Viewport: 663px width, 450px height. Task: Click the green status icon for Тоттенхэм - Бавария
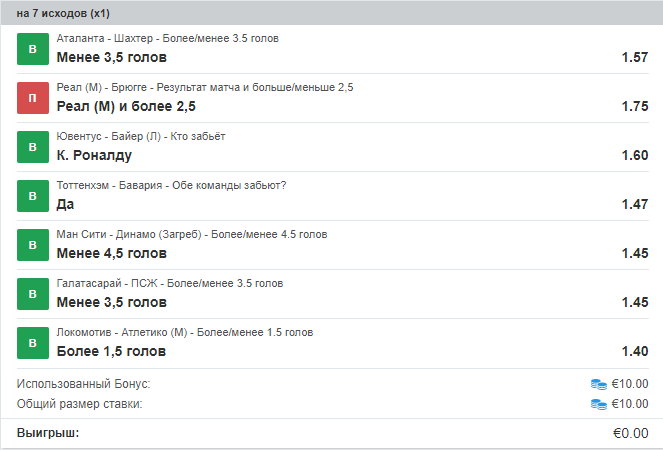pos(33,196)
